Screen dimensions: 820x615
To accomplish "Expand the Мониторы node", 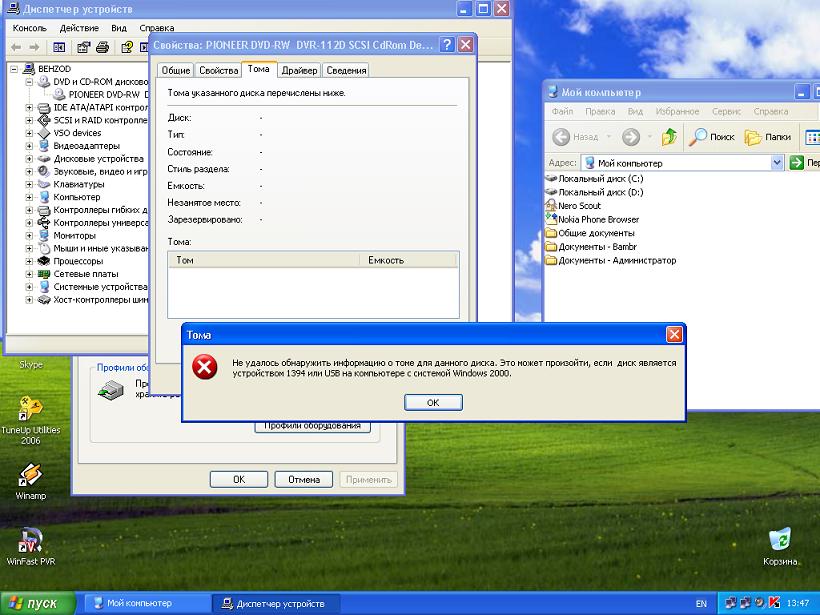I will [x=29, y=236].
